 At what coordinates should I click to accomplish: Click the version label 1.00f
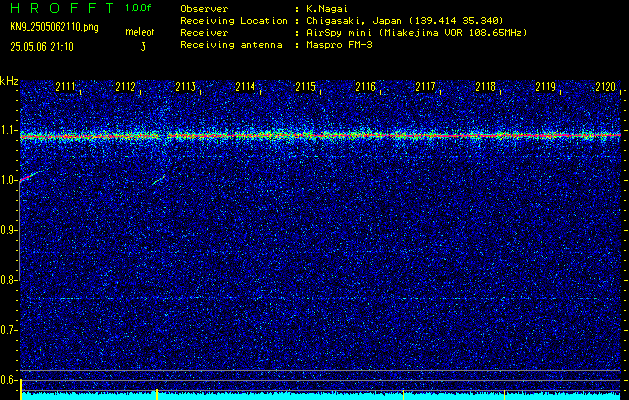(138, 8)
